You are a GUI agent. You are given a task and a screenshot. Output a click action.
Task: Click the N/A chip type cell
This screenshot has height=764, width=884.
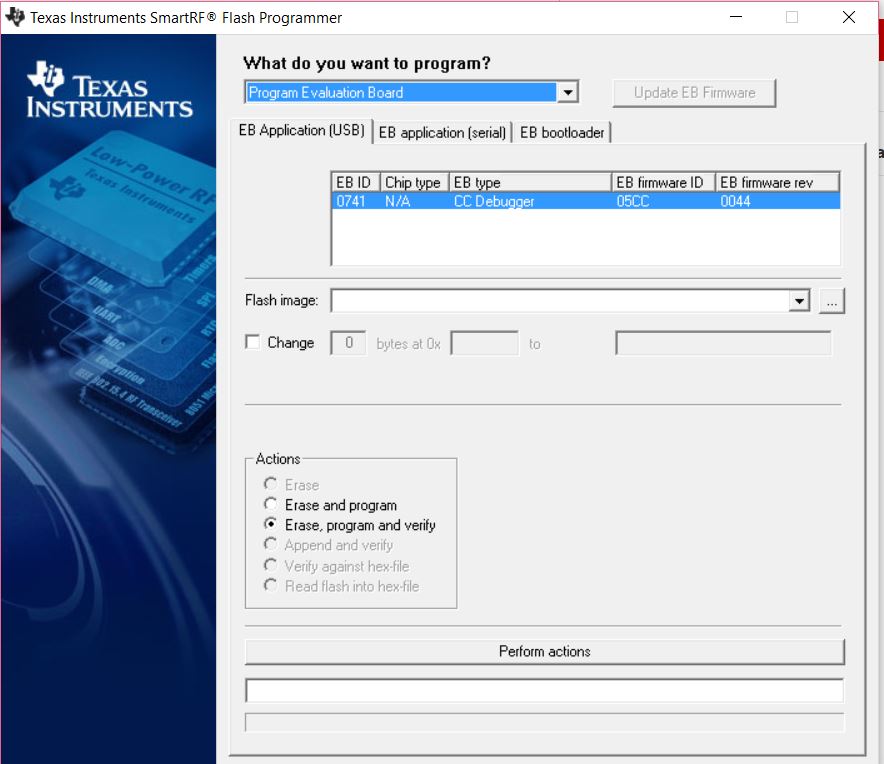point(397,201)
